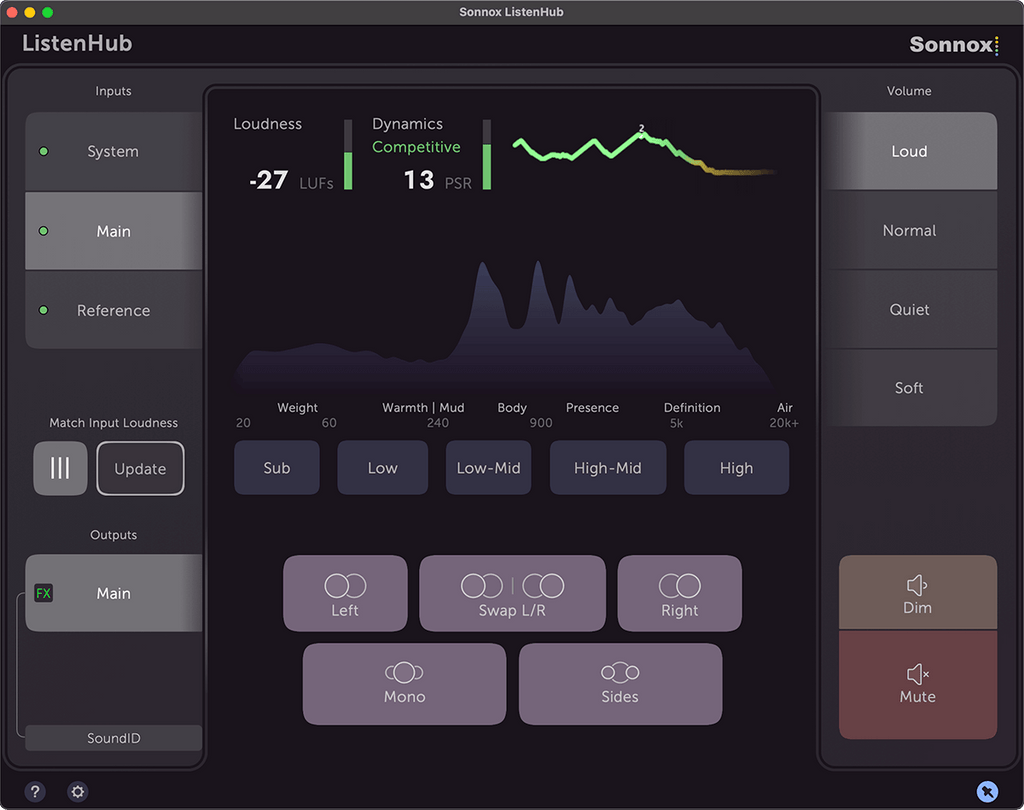The height and width of the screenshot is (810, 1024).
Task: Click the Loudness level meter bar
Action: coord(348,155)
